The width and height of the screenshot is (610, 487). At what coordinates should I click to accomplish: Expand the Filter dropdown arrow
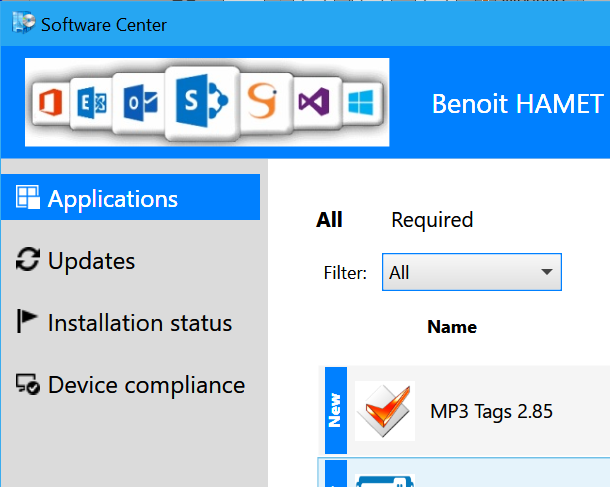(x=546, y=272)
